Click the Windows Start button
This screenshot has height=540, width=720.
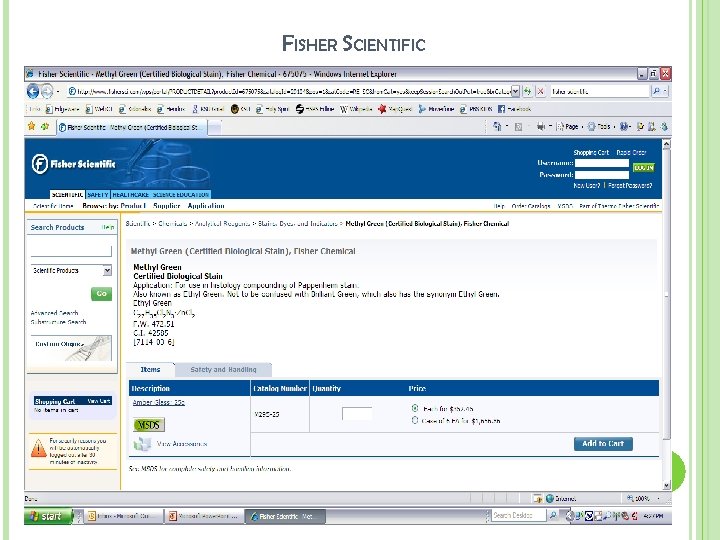(48, 517)
